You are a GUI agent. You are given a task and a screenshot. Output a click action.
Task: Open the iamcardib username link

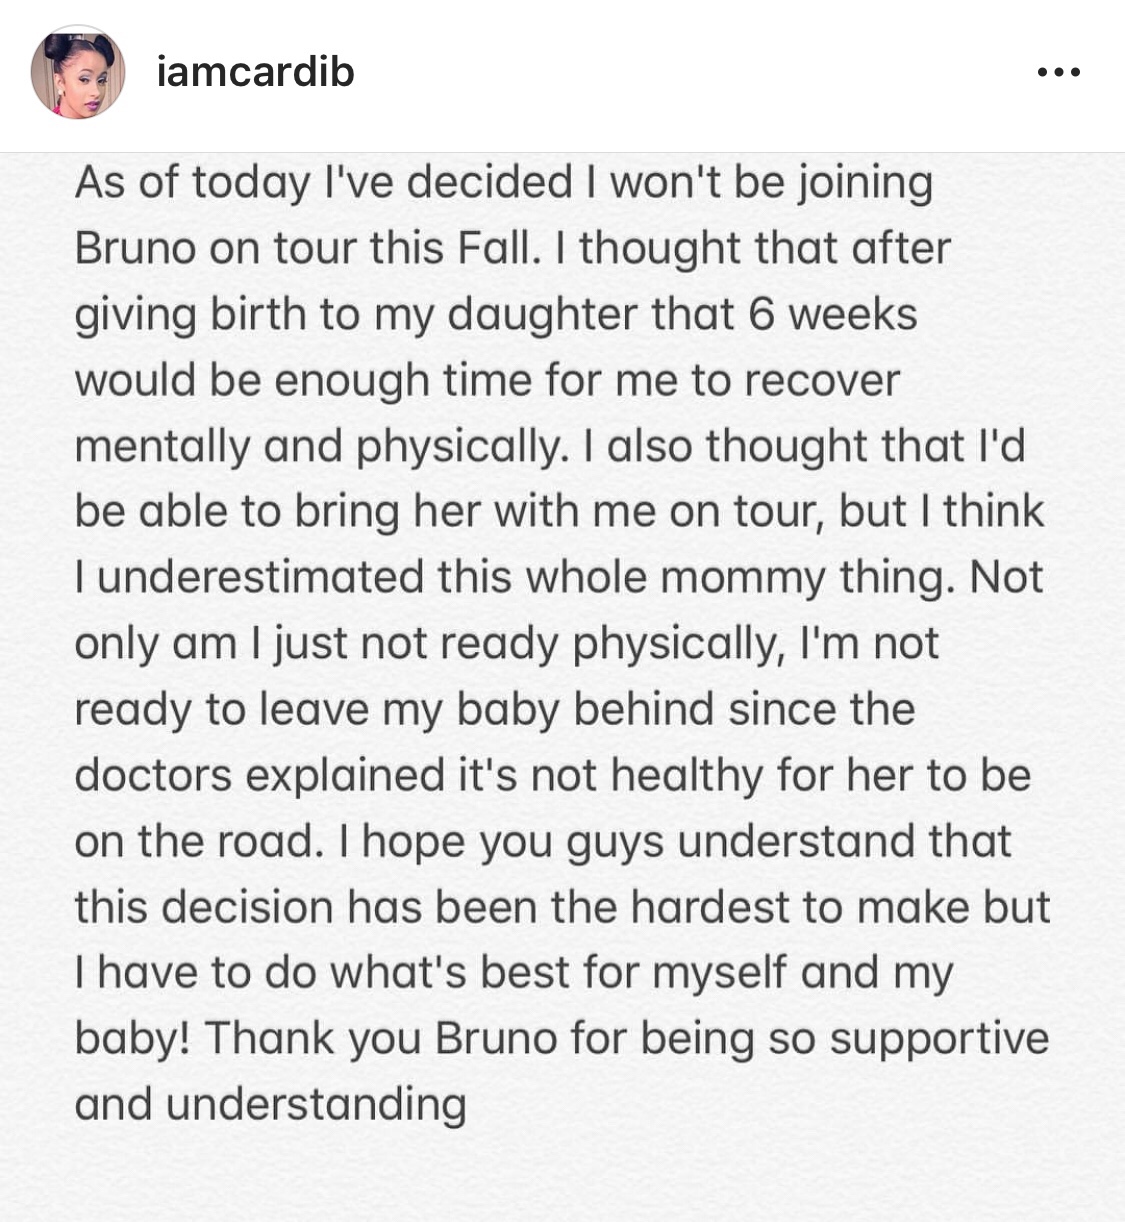pyautogui.click(x=256, y=72)
